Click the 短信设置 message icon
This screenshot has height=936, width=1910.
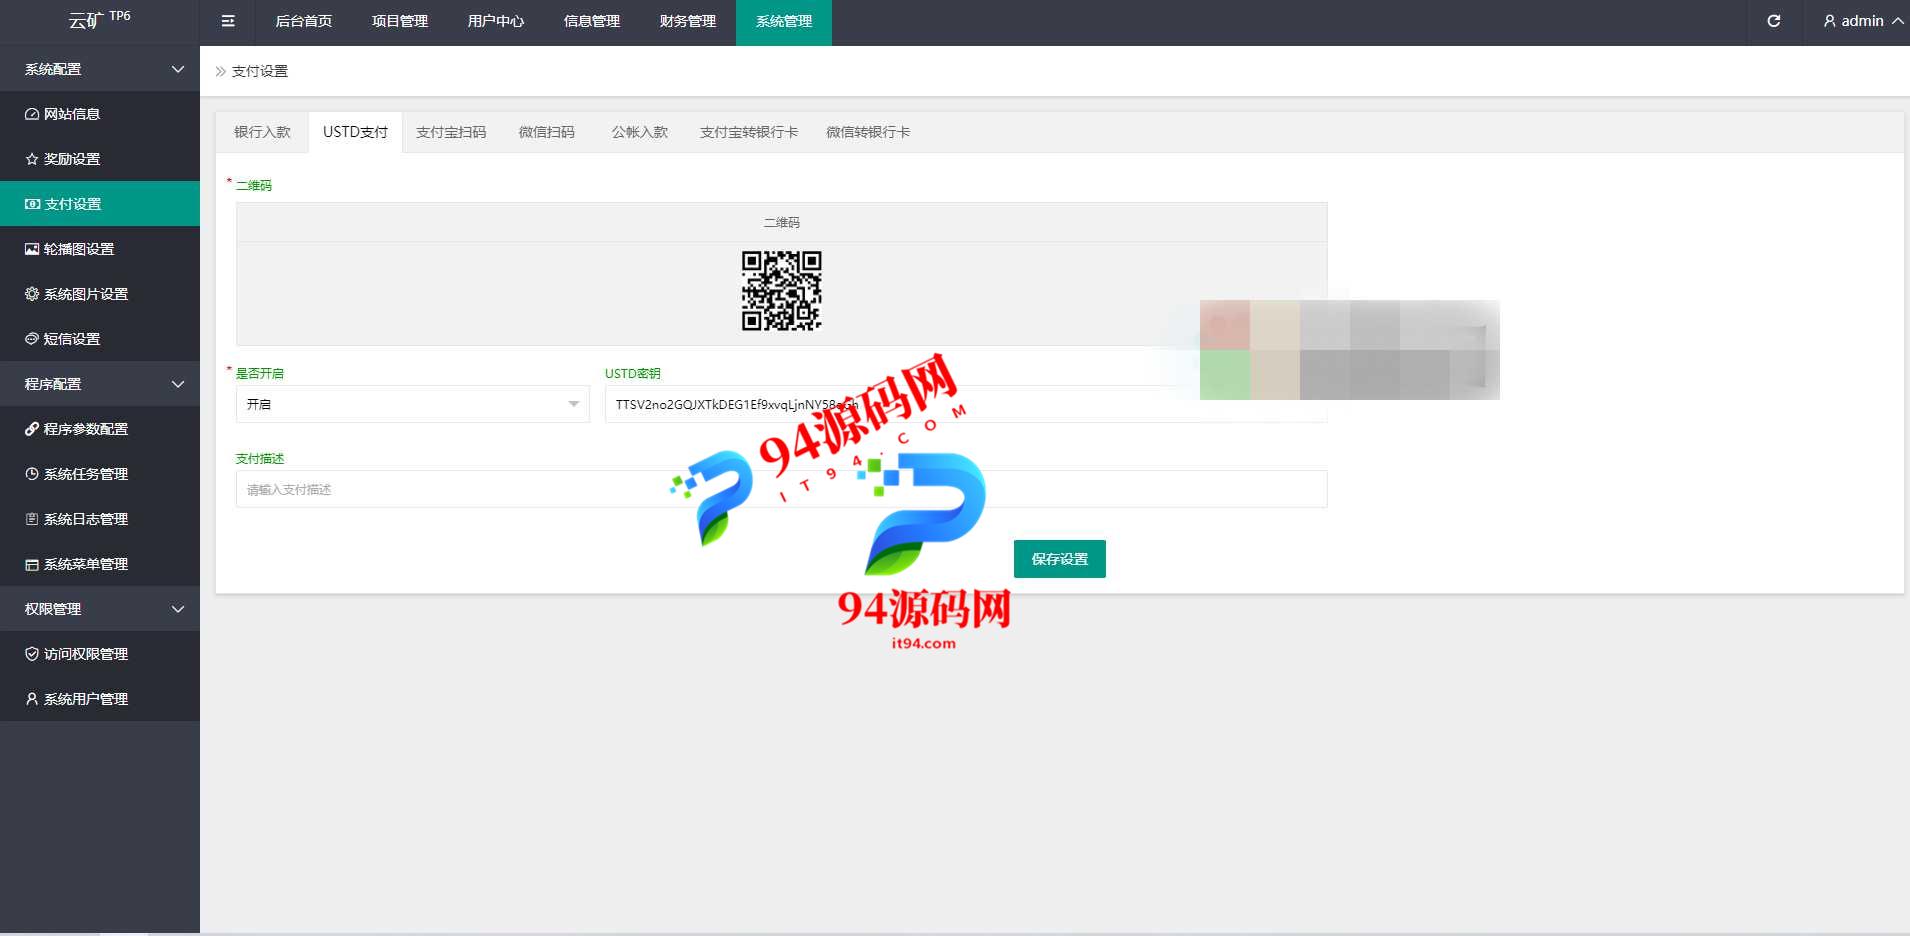[32, 339]
